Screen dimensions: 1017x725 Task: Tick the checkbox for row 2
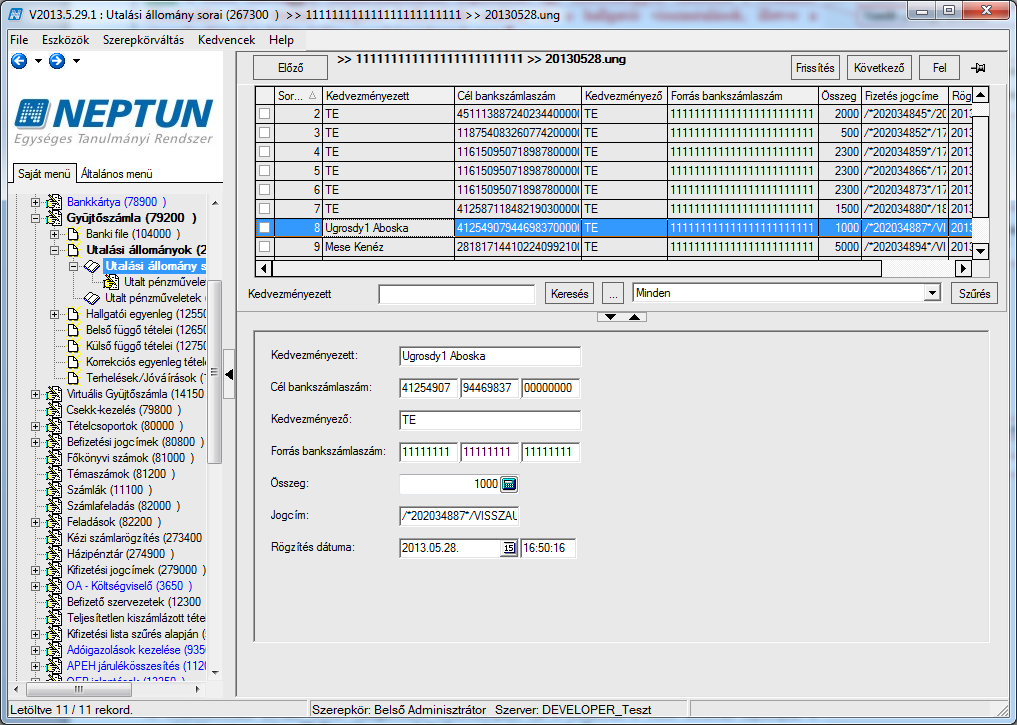point(265,114)
